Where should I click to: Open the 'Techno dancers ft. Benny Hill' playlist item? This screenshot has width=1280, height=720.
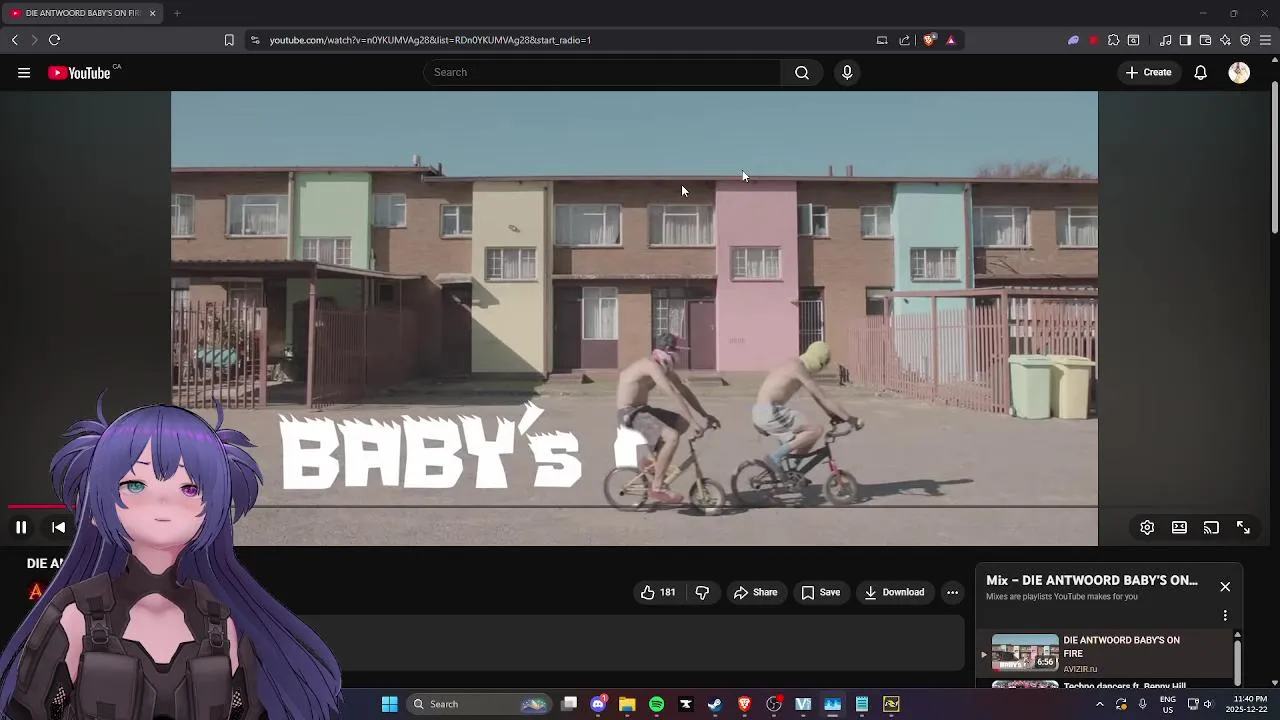1124,686
